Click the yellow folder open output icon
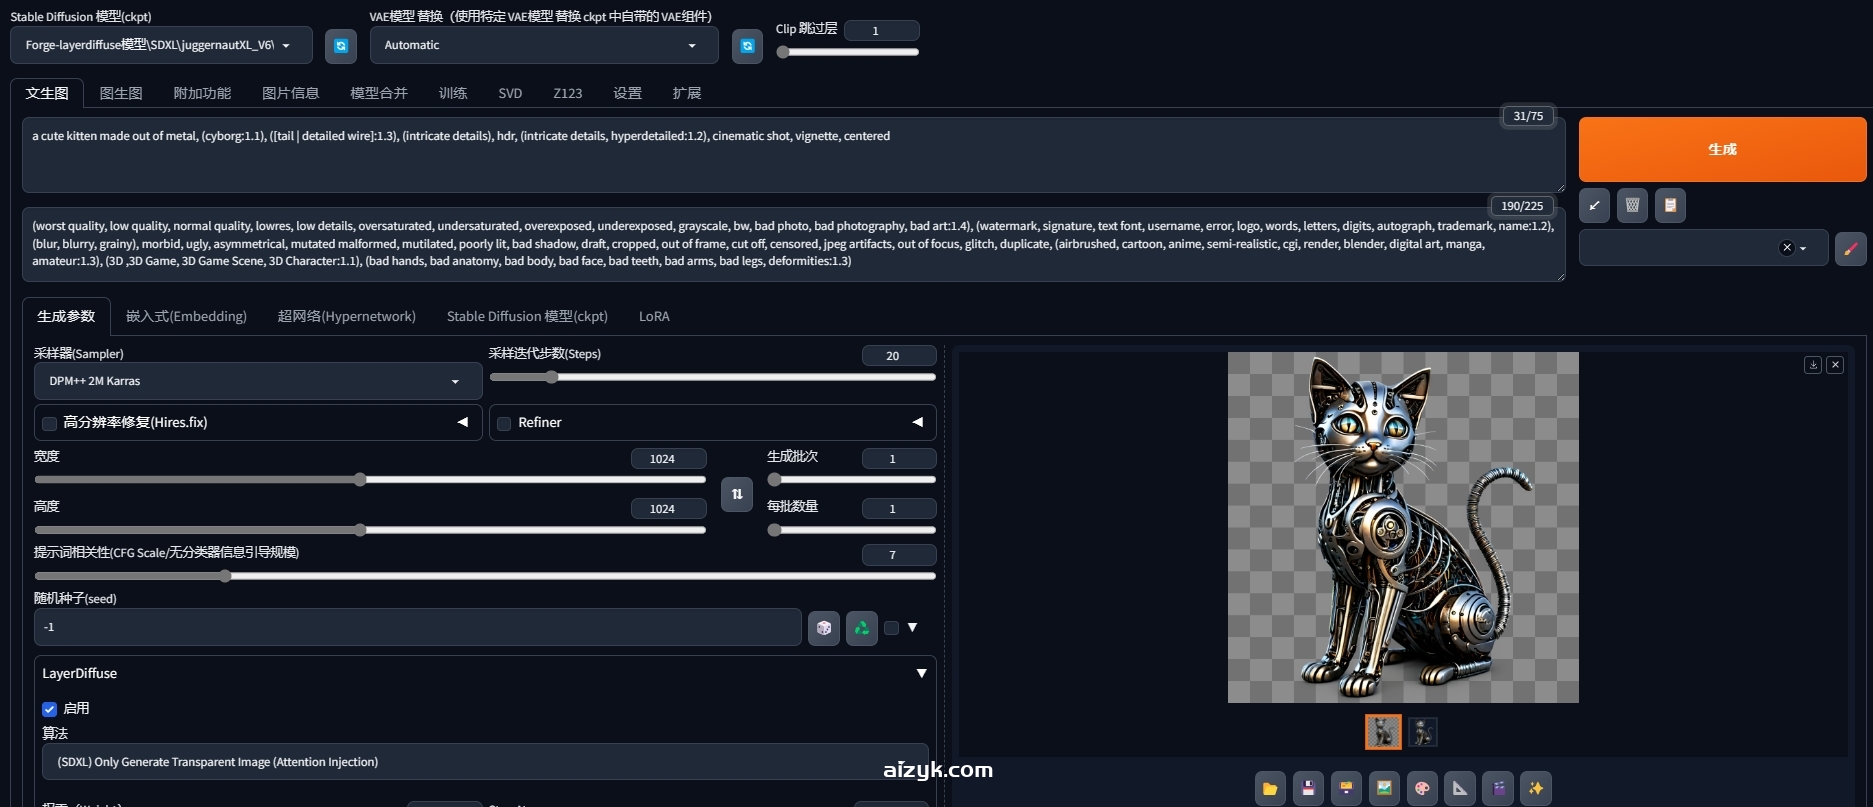The height and width of the screenshot is (807, 1873). point(1270,788)
